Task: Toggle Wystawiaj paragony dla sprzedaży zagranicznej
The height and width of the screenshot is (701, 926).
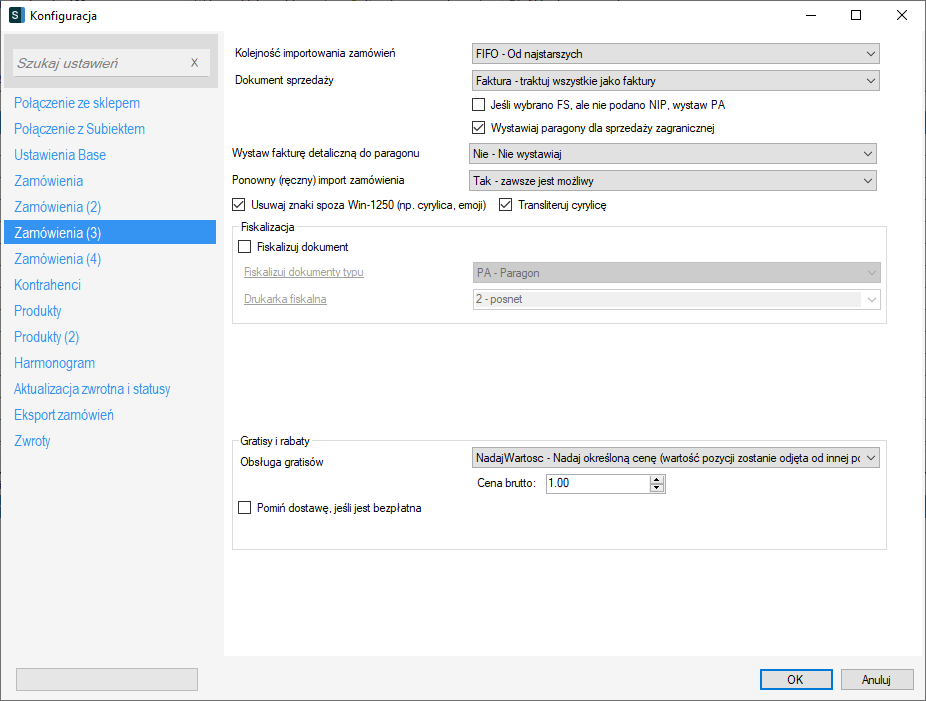Action: 478,128
